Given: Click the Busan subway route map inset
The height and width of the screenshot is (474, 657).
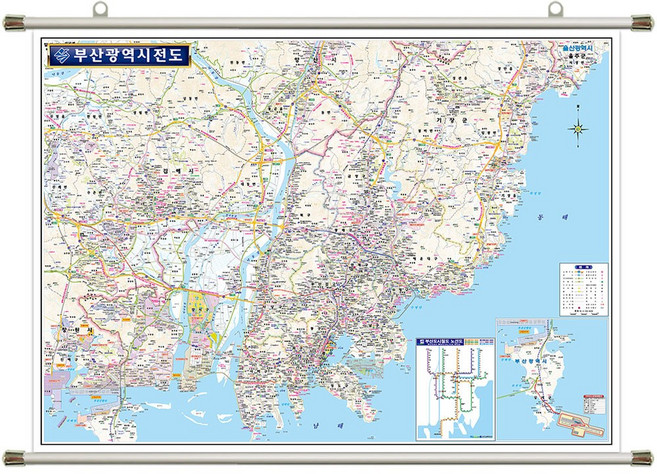Looking at the screenshot, I should click(x=455, y=389).
